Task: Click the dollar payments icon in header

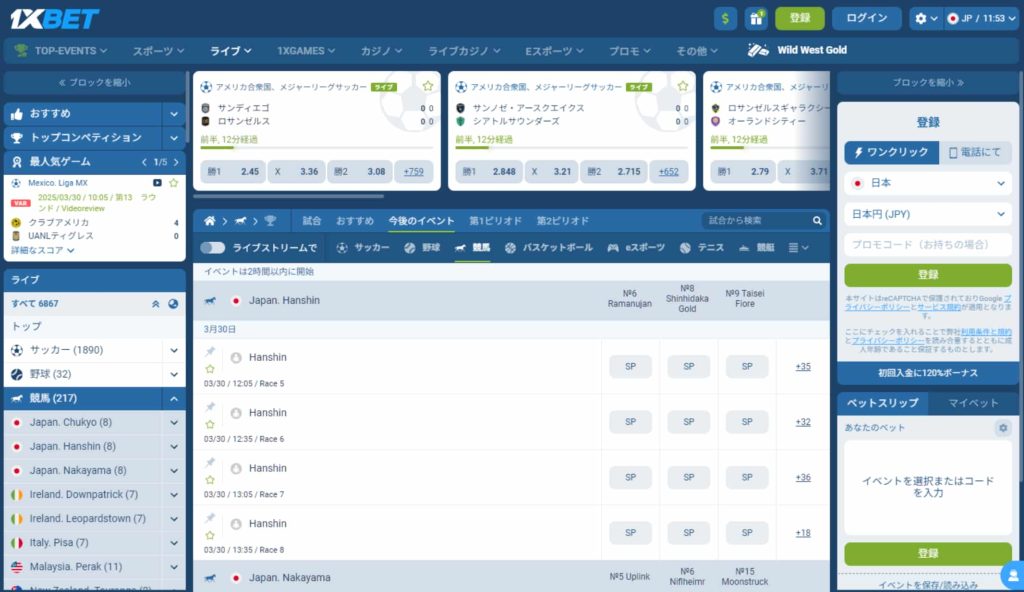Action: pos(725,18)
